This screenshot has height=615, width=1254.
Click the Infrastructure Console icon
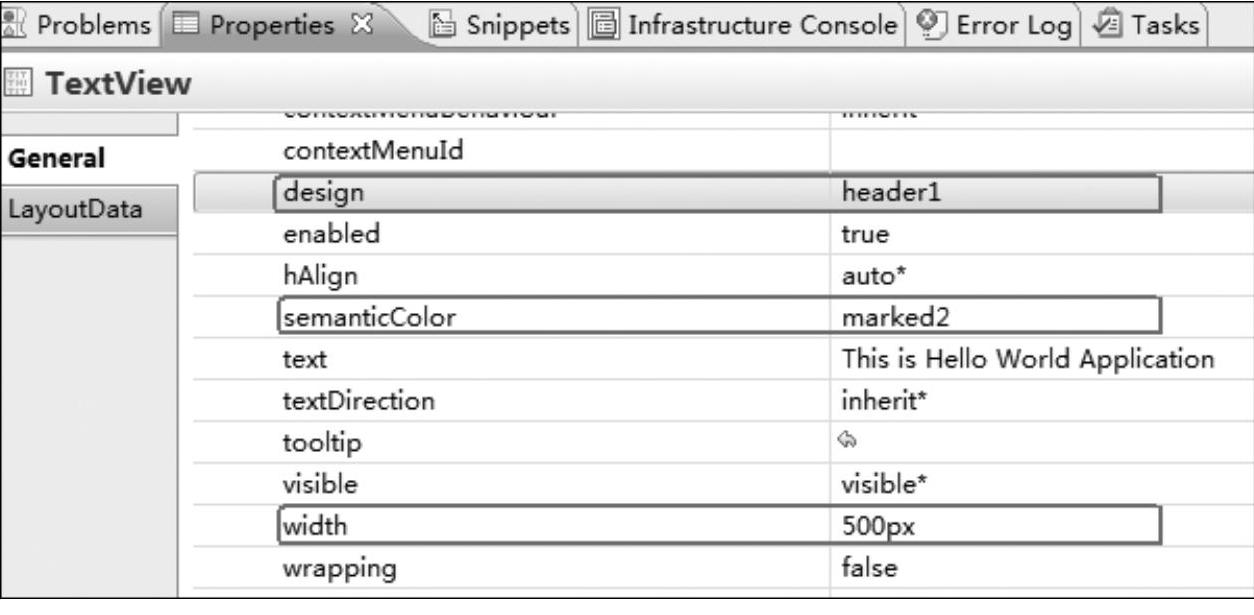pos(603,24)
